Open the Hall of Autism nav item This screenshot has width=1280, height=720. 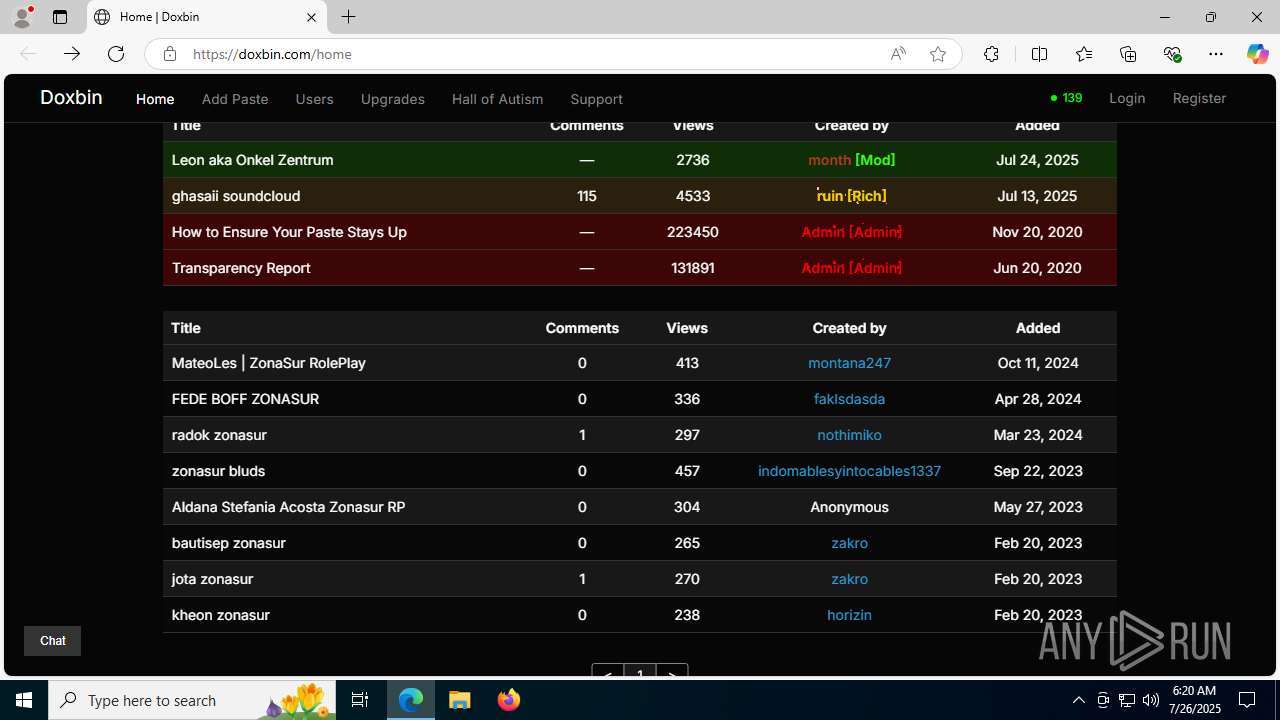tap(497, 99)
